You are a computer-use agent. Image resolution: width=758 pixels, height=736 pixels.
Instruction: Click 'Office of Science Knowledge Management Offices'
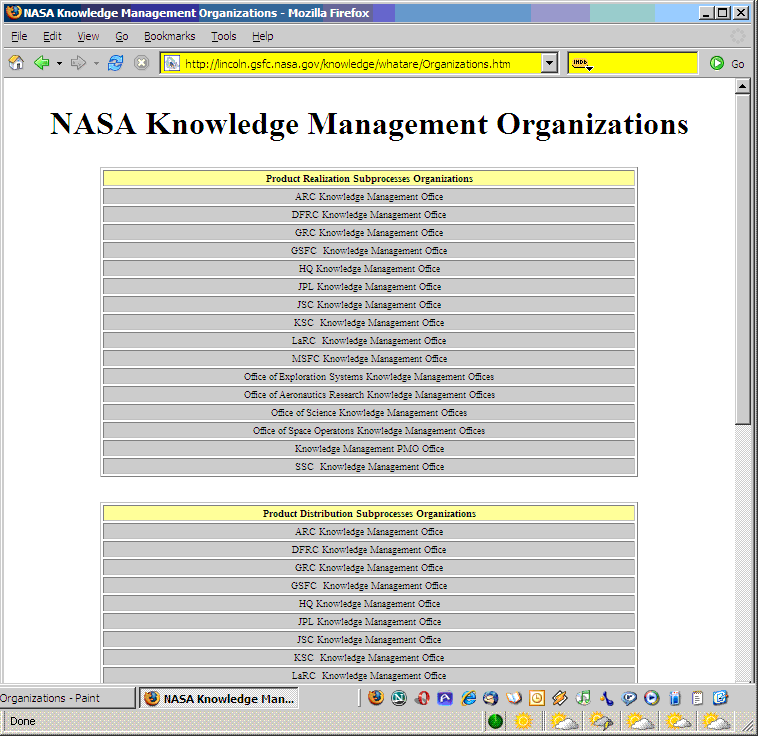coord(369,412)
